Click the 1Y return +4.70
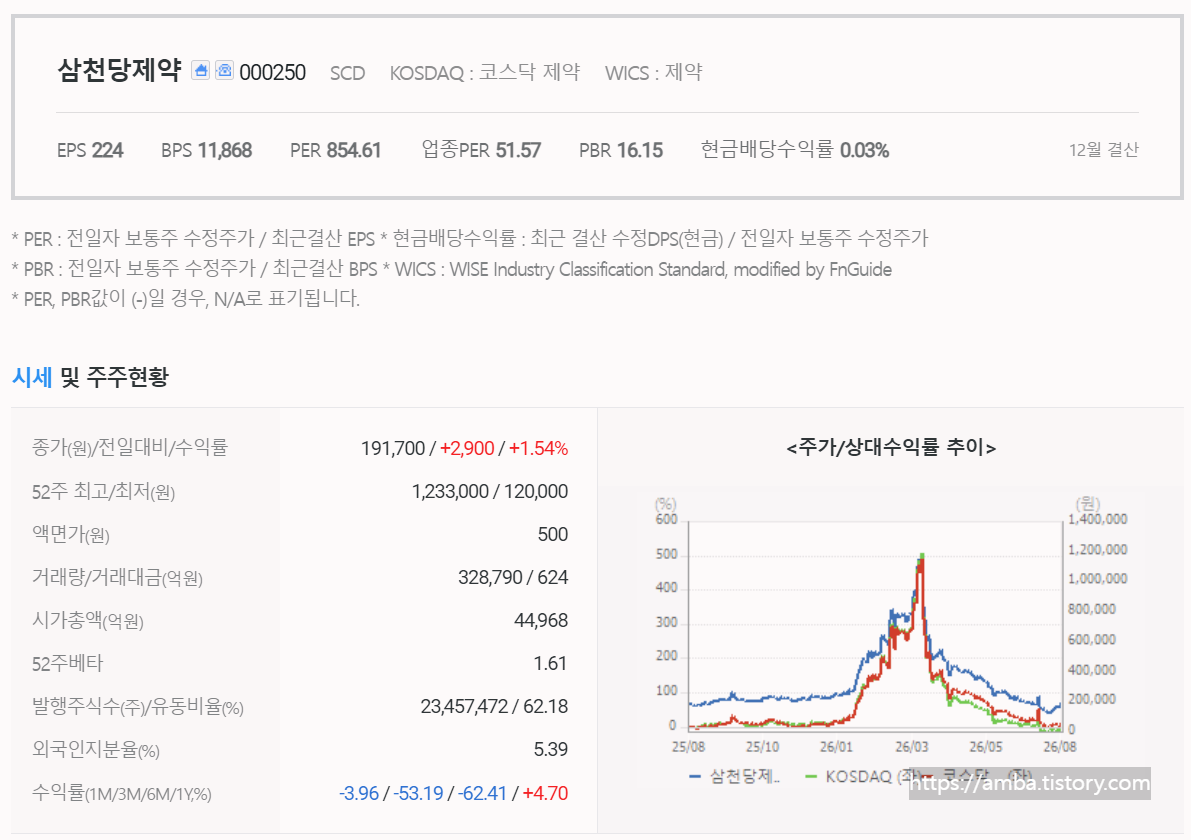The height and width of the screenshot is (840, 1191). point(545,794)
